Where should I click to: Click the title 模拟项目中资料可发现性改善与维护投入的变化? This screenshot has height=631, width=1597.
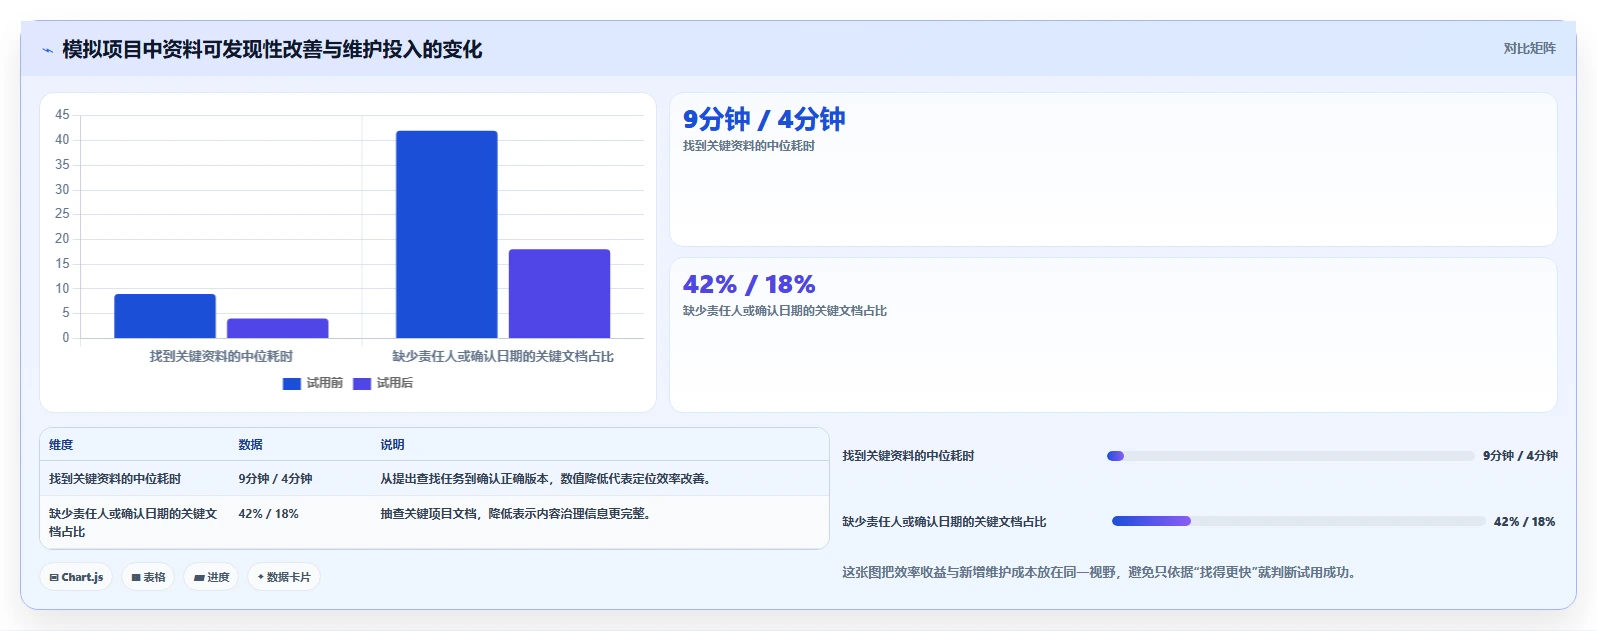pos(272,50)
